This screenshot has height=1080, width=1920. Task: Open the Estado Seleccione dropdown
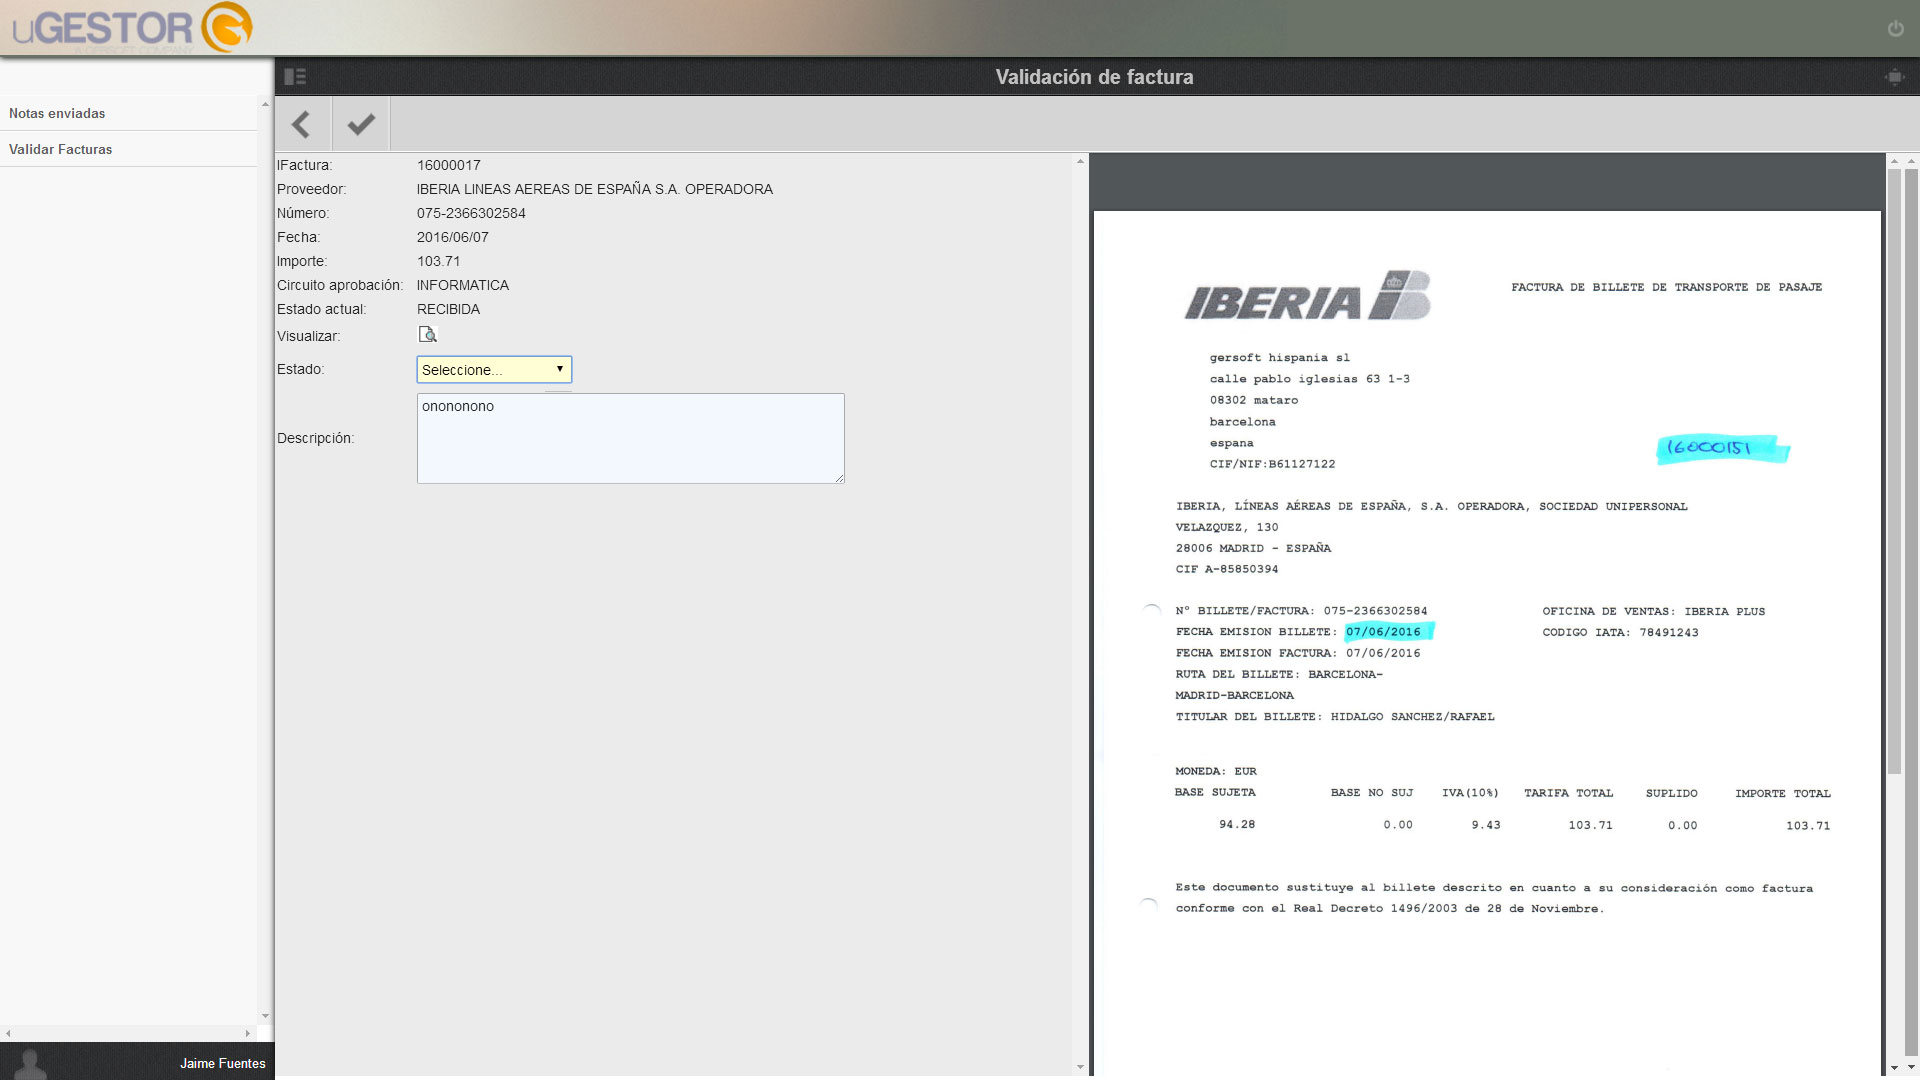494,370
